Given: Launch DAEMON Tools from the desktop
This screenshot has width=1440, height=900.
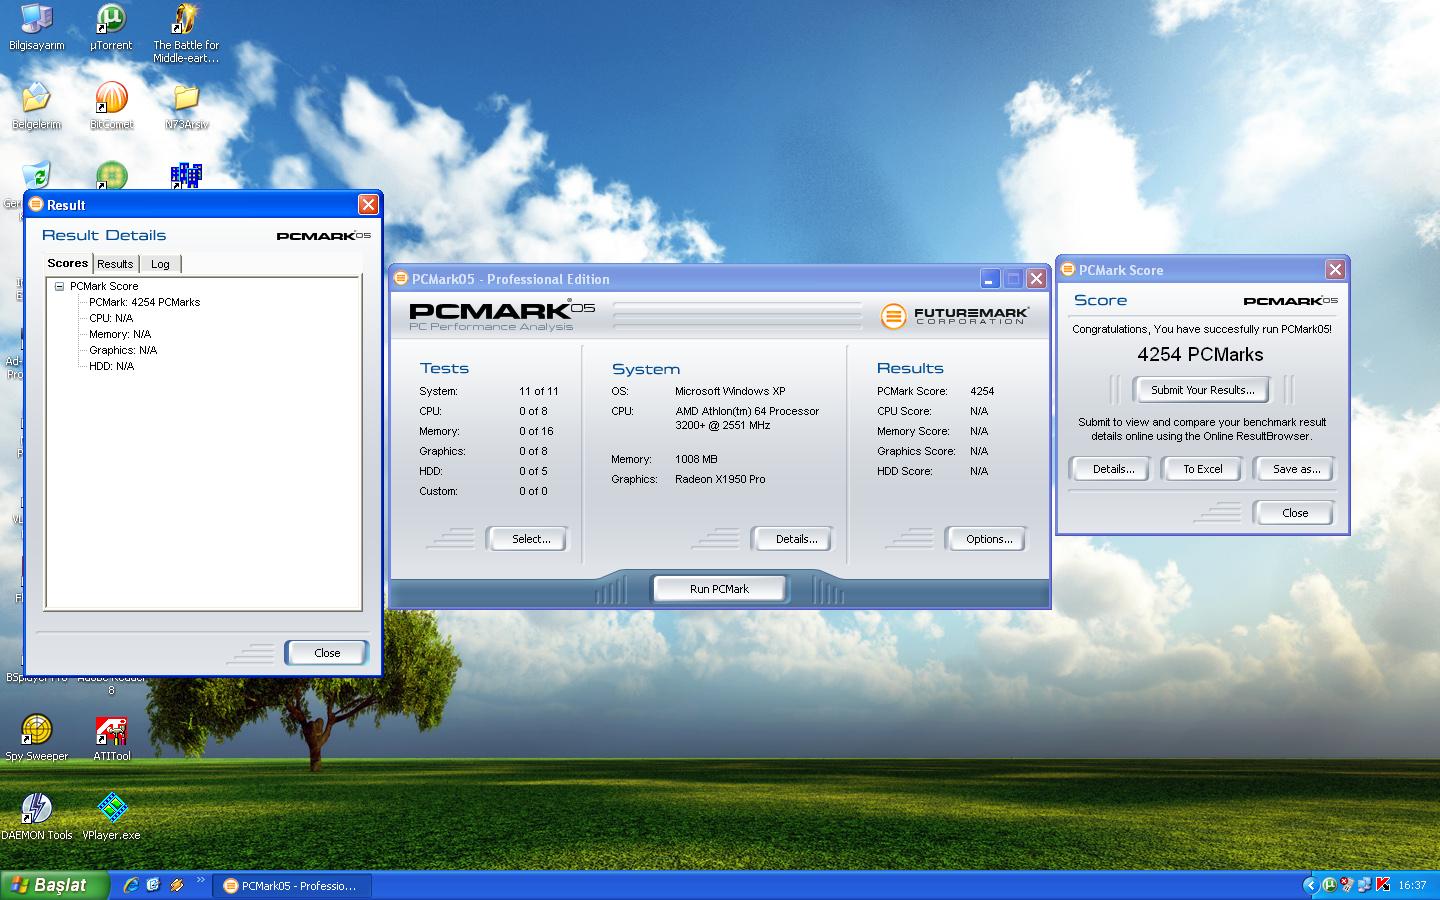Looking at the screenshot, I should 37,816.
